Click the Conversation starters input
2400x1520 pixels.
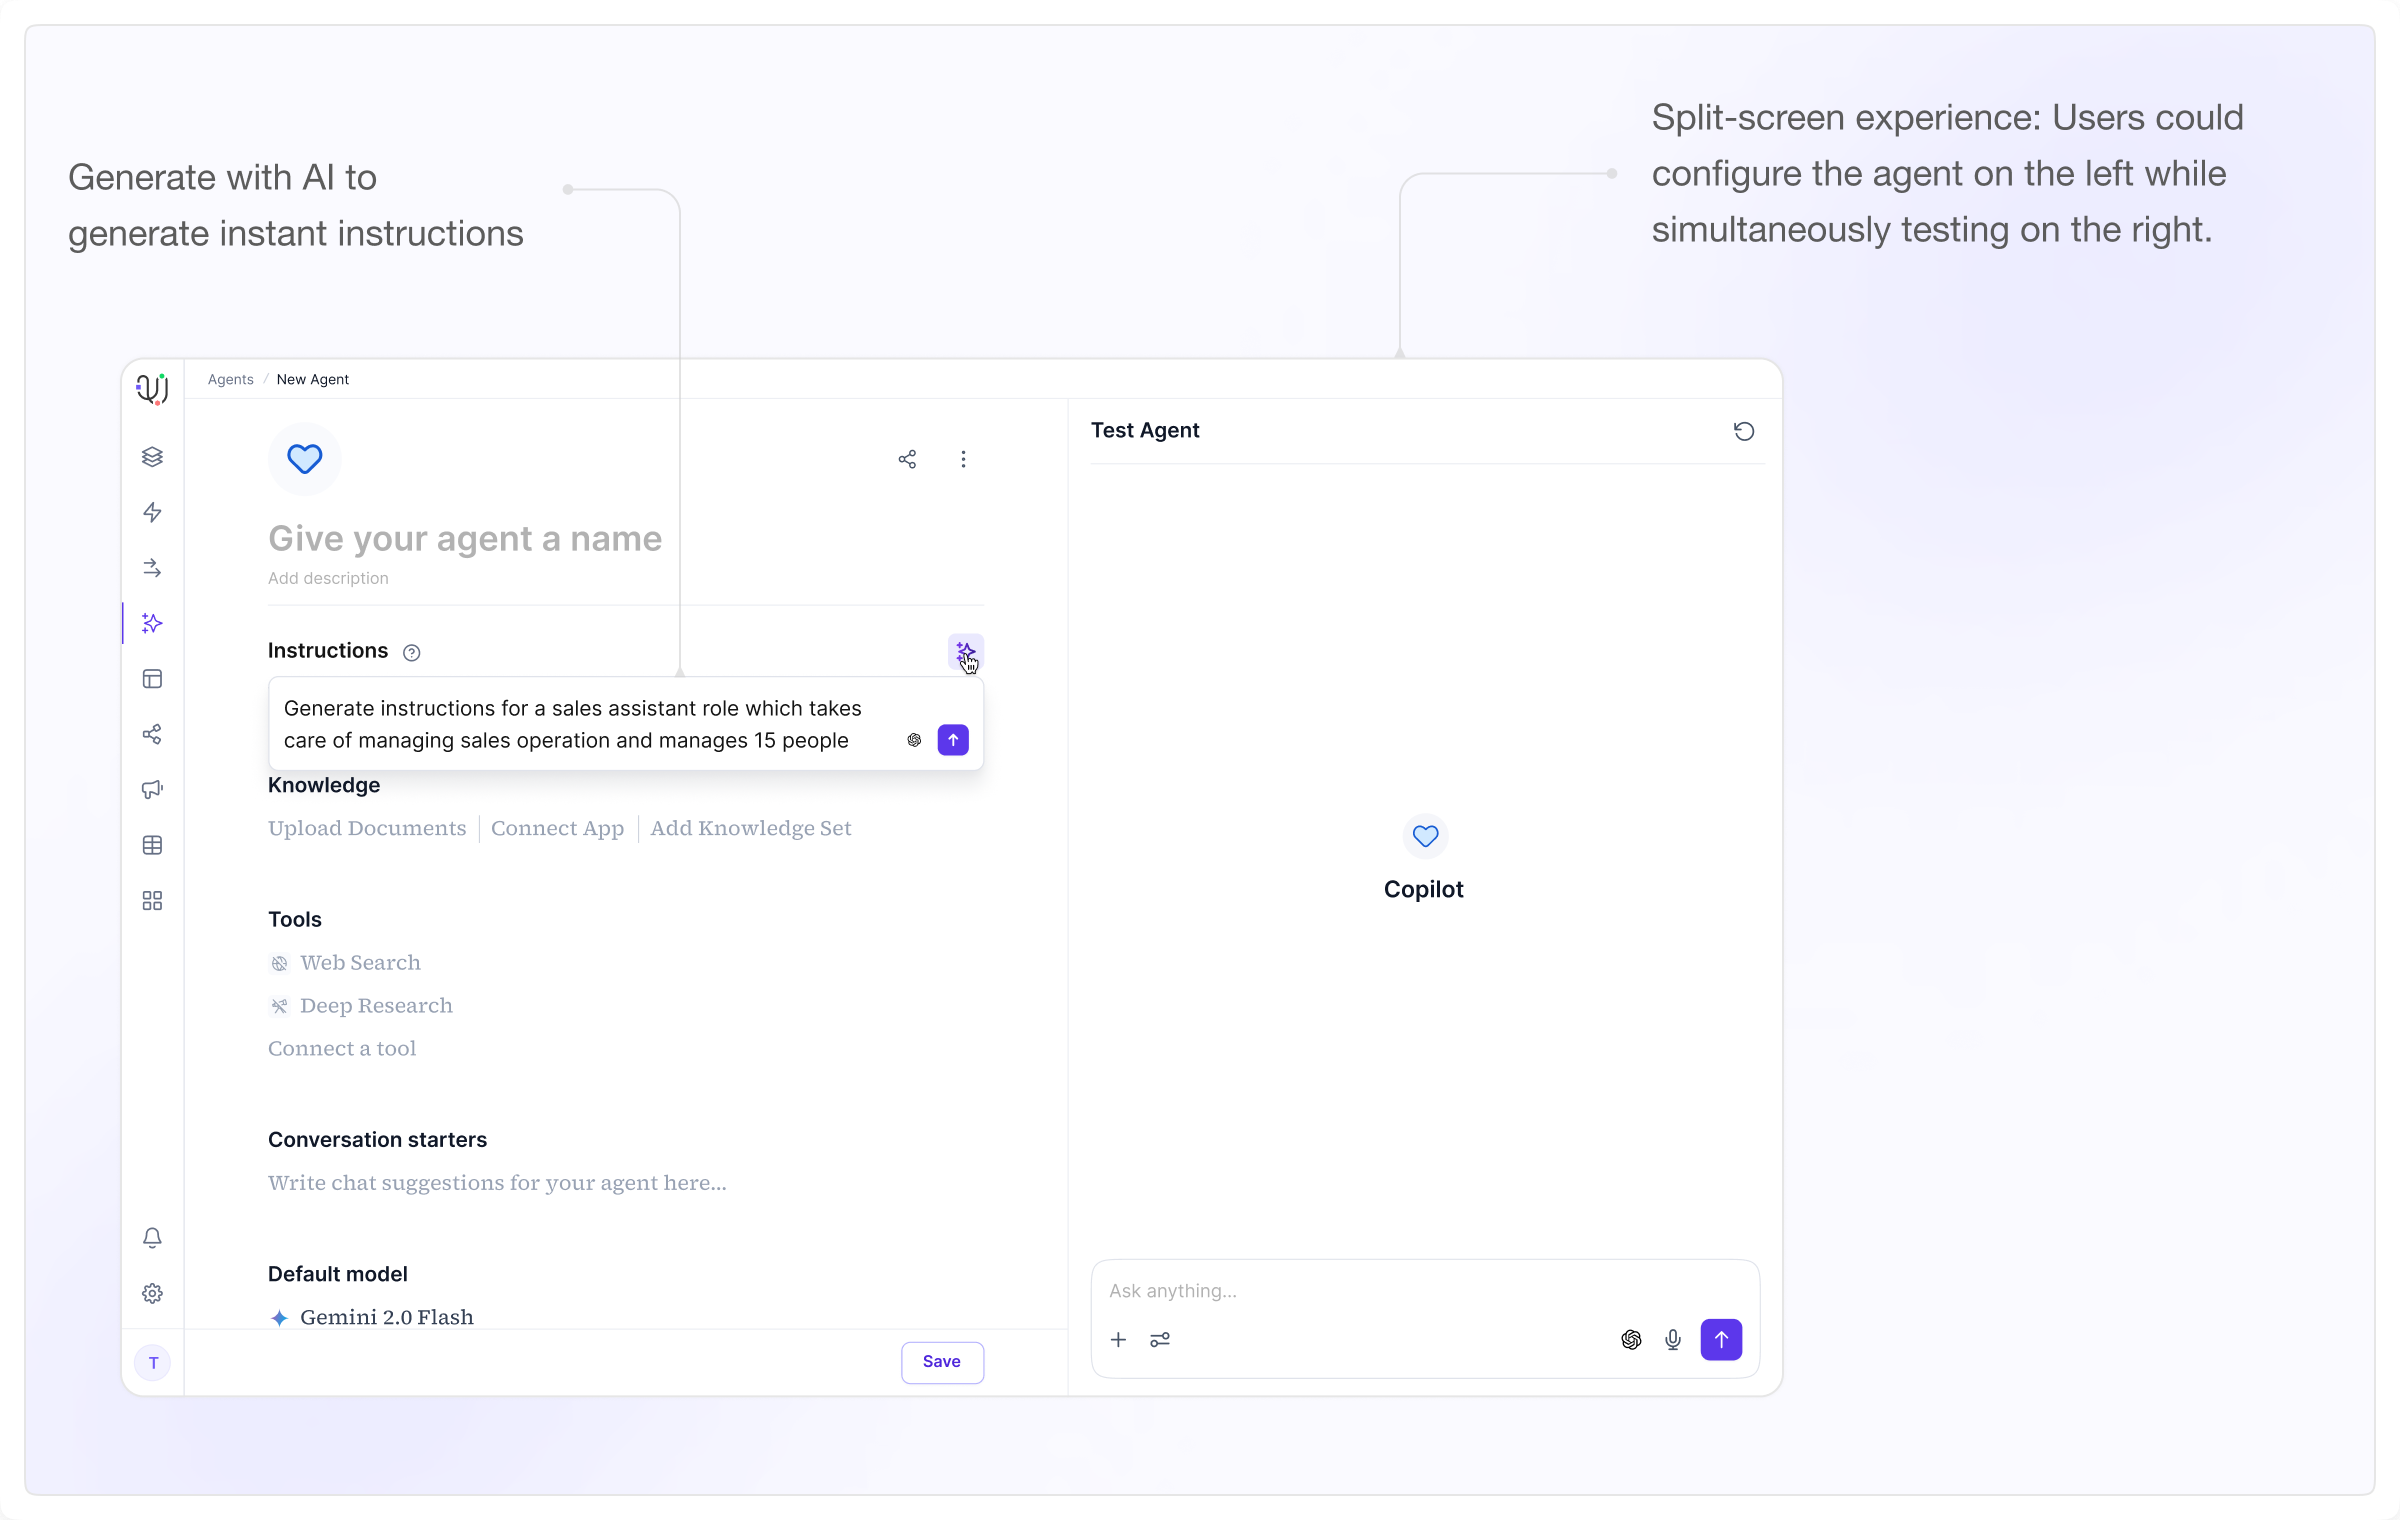497,1183
